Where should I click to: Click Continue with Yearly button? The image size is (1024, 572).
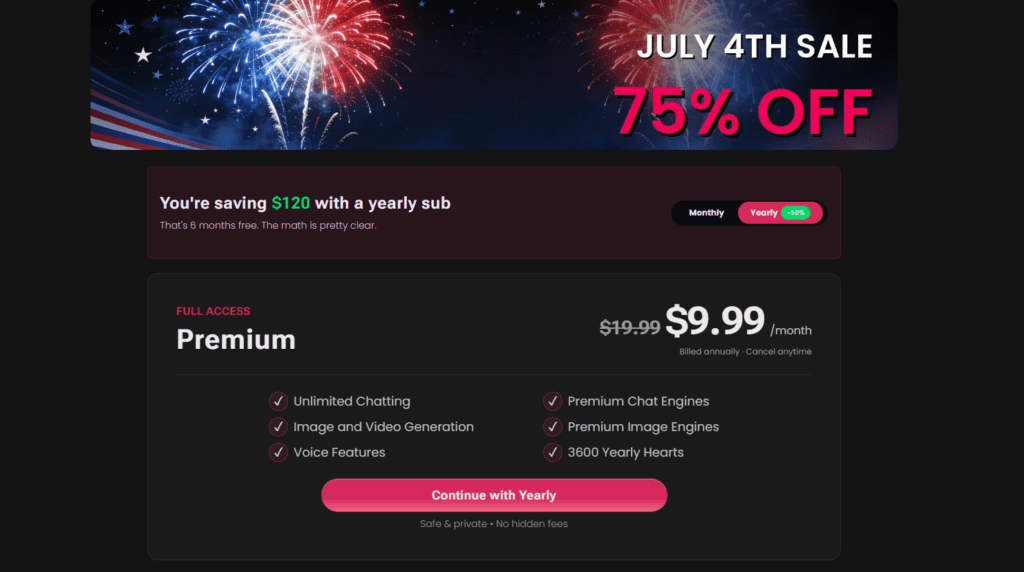(x=494, y=495)
